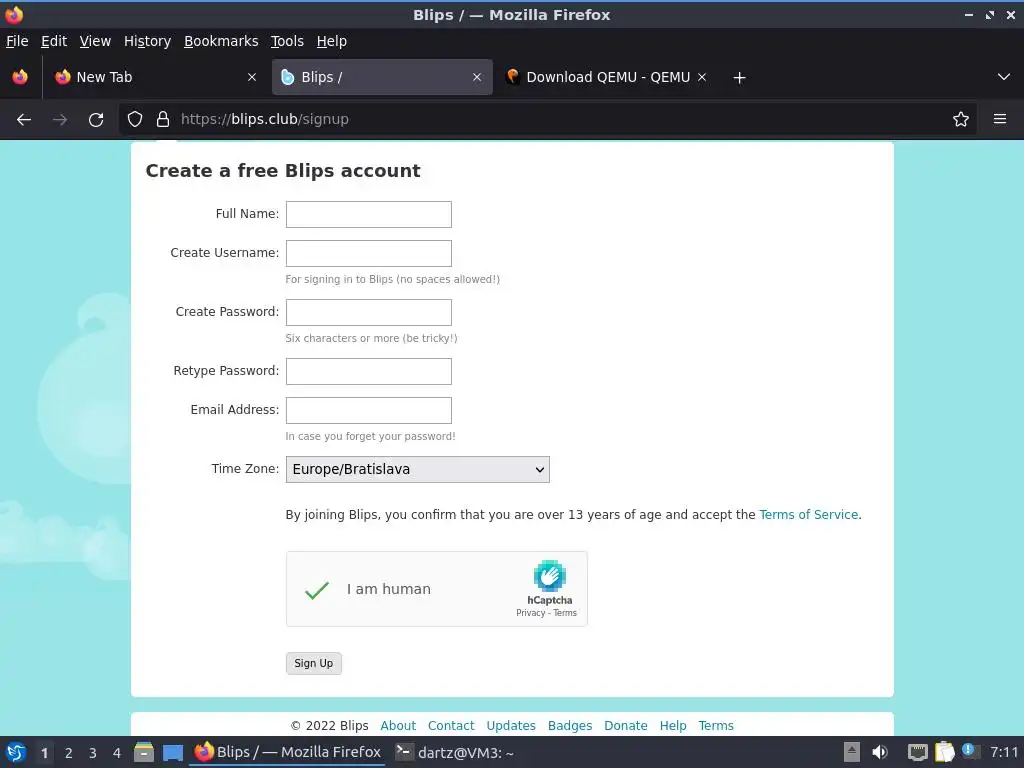Switch to Download QEMU tab
The height and width of the screenshot is (768, 1024).
point(606,77)
